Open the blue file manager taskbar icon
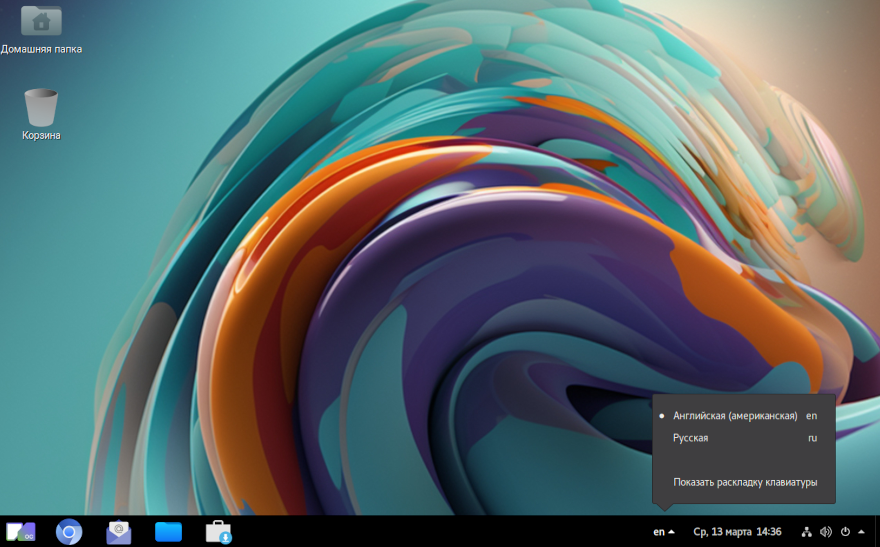Screen dimensions: 880x547 click(x=169, y=532)
